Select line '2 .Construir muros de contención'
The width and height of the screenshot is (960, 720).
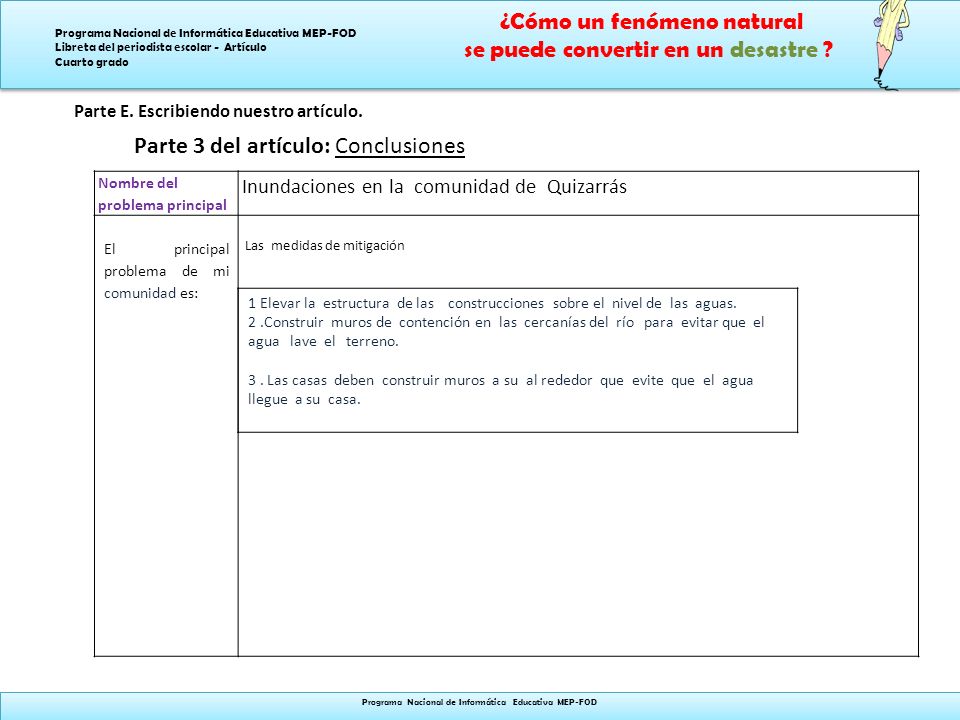tap(506, 322)
